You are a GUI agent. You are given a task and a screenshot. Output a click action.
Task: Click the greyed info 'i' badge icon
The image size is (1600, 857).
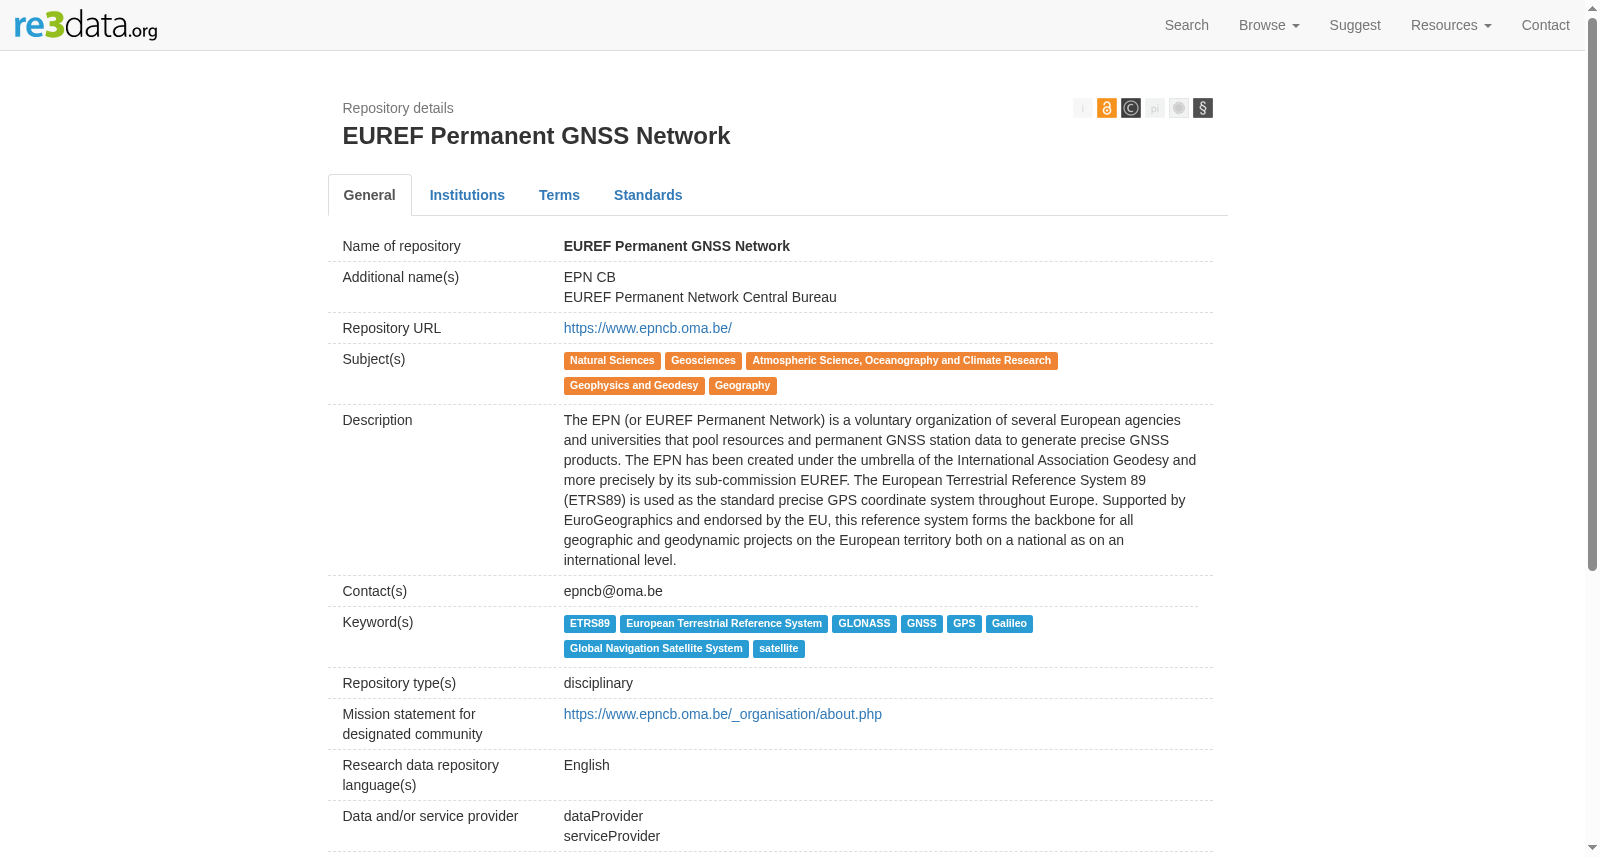coord(1082,108)
